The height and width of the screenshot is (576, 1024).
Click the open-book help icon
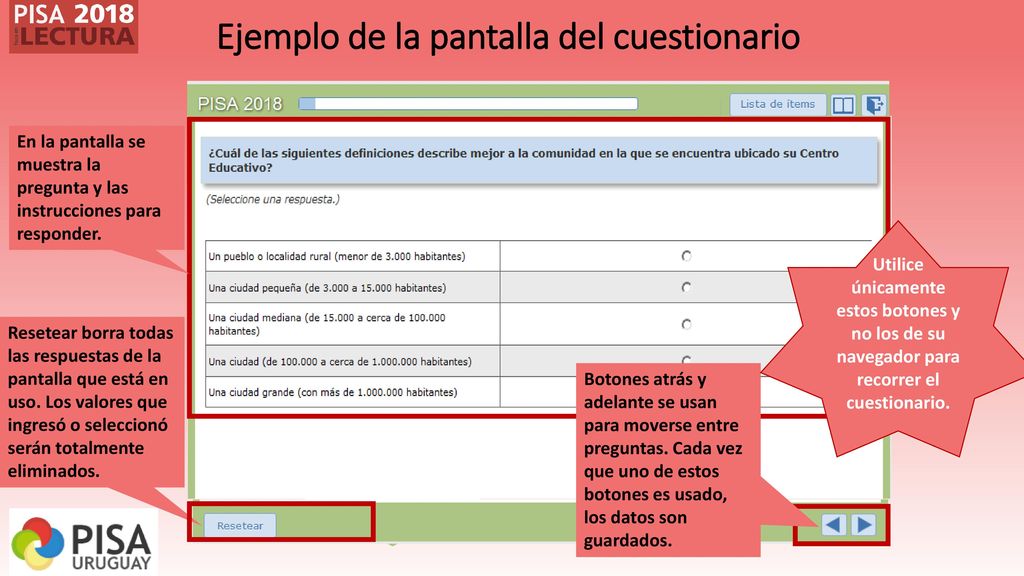click(843, 105)
